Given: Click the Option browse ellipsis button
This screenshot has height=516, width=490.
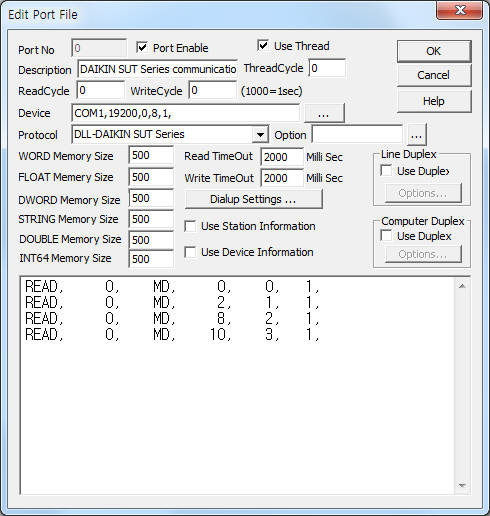Looking at the screenshot, I should tap(416, 135).
